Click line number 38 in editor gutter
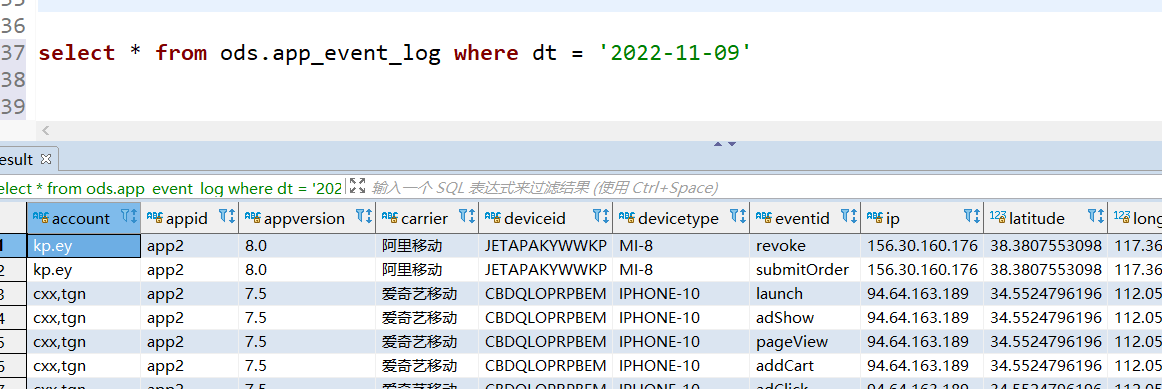The width and height of the screenshot is (1162, 389). point(13,79)
